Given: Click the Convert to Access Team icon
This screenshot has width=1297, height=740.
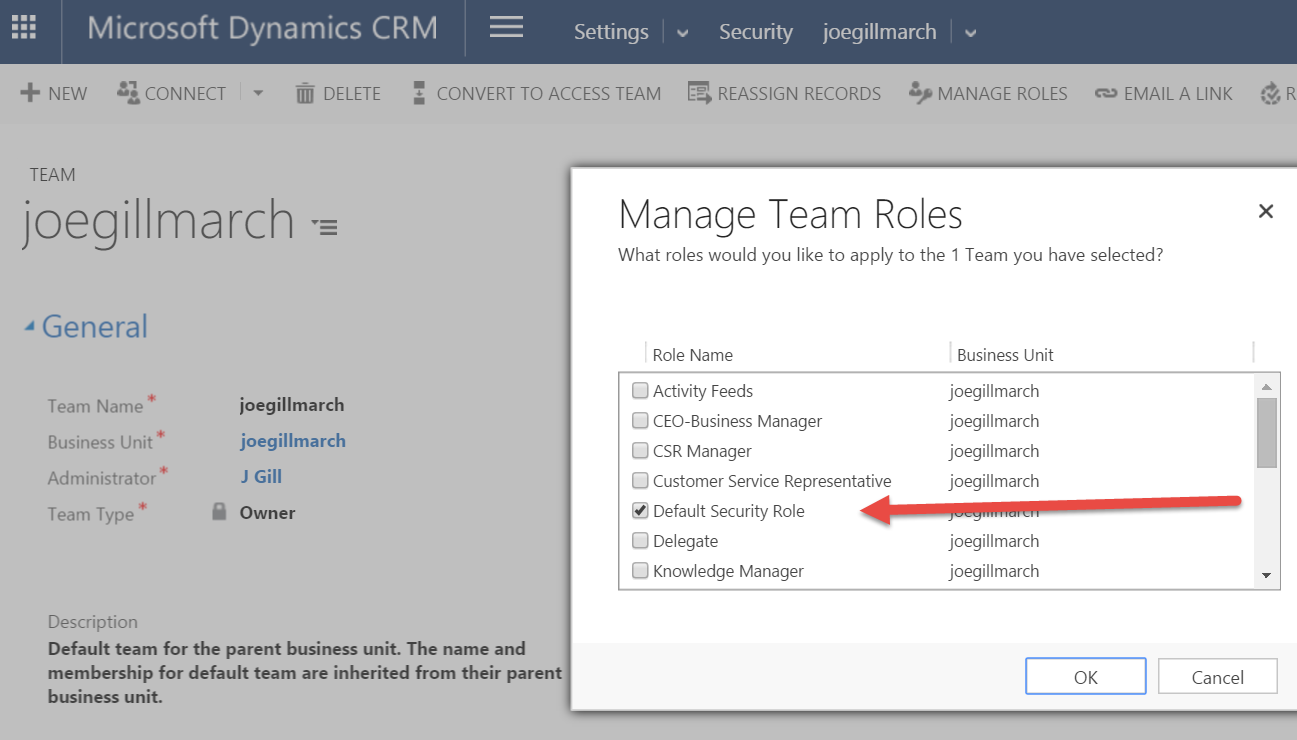Looking at the screenshot, I should click(420, 93).
